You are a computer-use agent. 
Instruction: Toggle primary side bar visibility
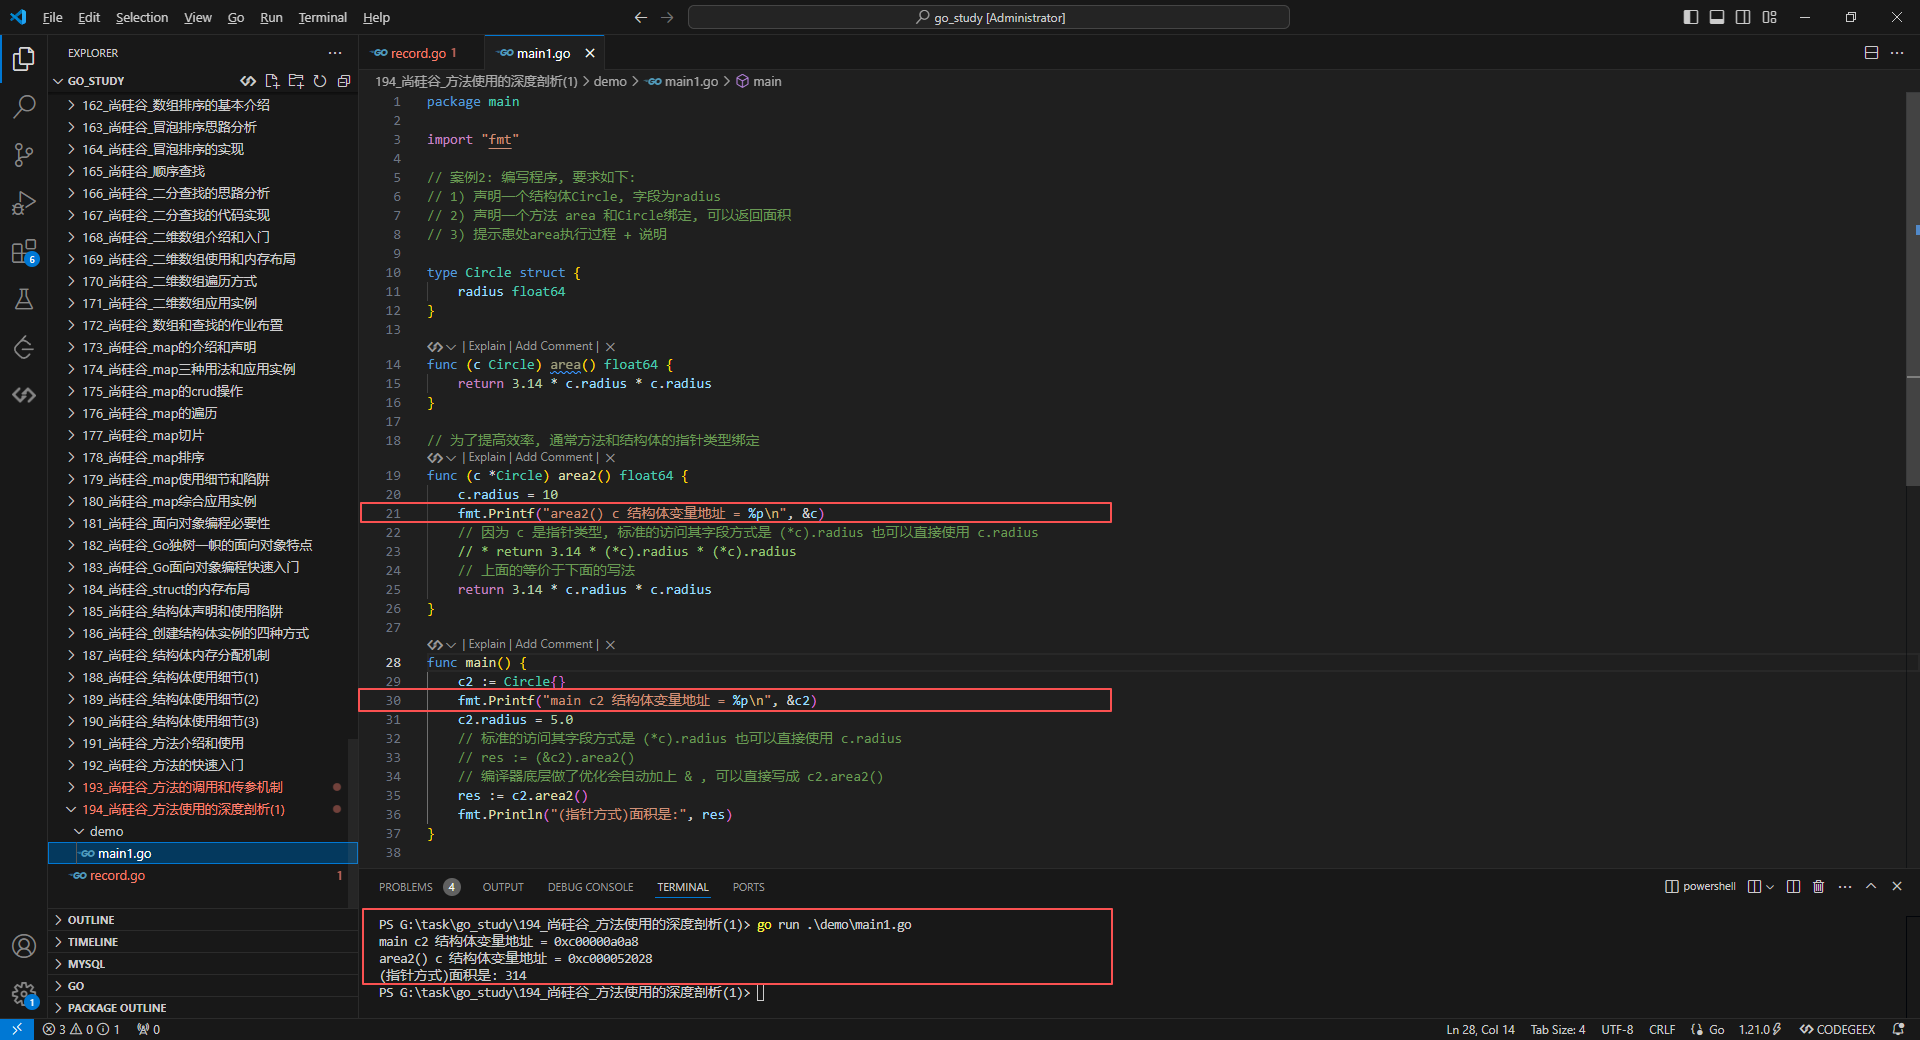click(1691, 17)
